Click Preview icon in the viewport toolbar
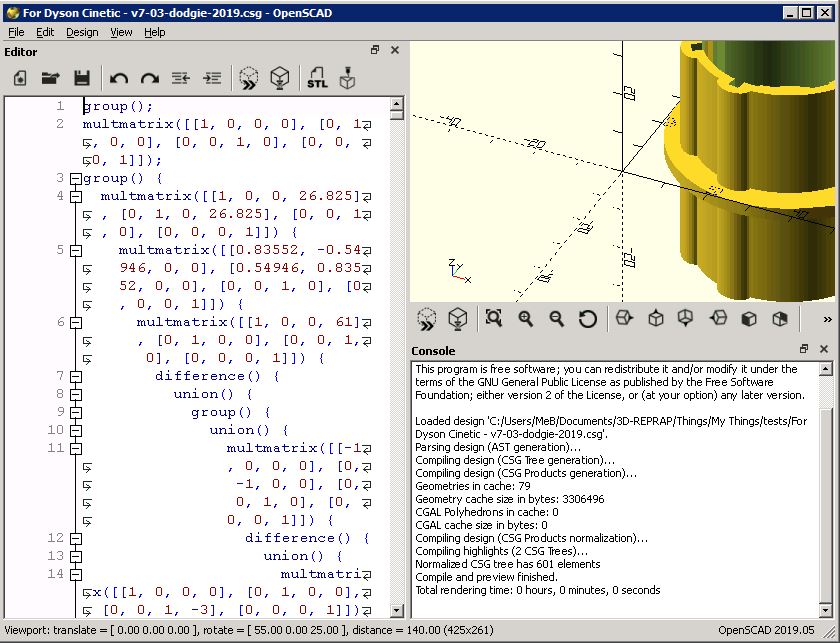Image resolution: width=840 pixels, height=643 pixels. pyautogui.click(x=426, y=319)
